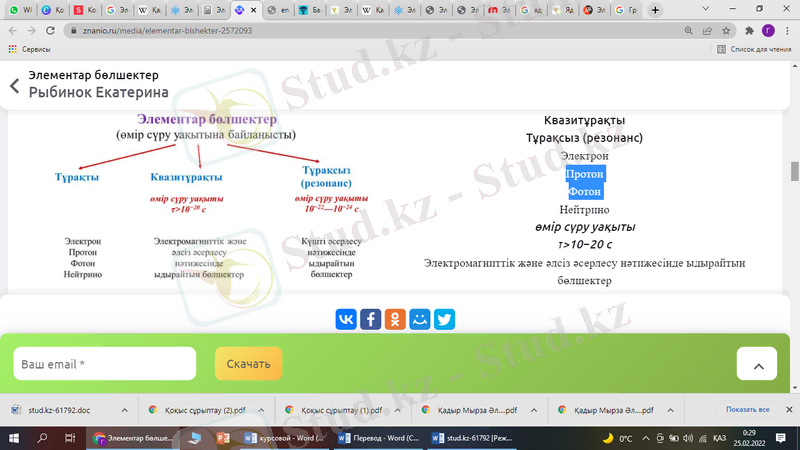This screenshot has height=450, width=800.
Task: Open the volume icon in system tray
Action: click(688, 438)
